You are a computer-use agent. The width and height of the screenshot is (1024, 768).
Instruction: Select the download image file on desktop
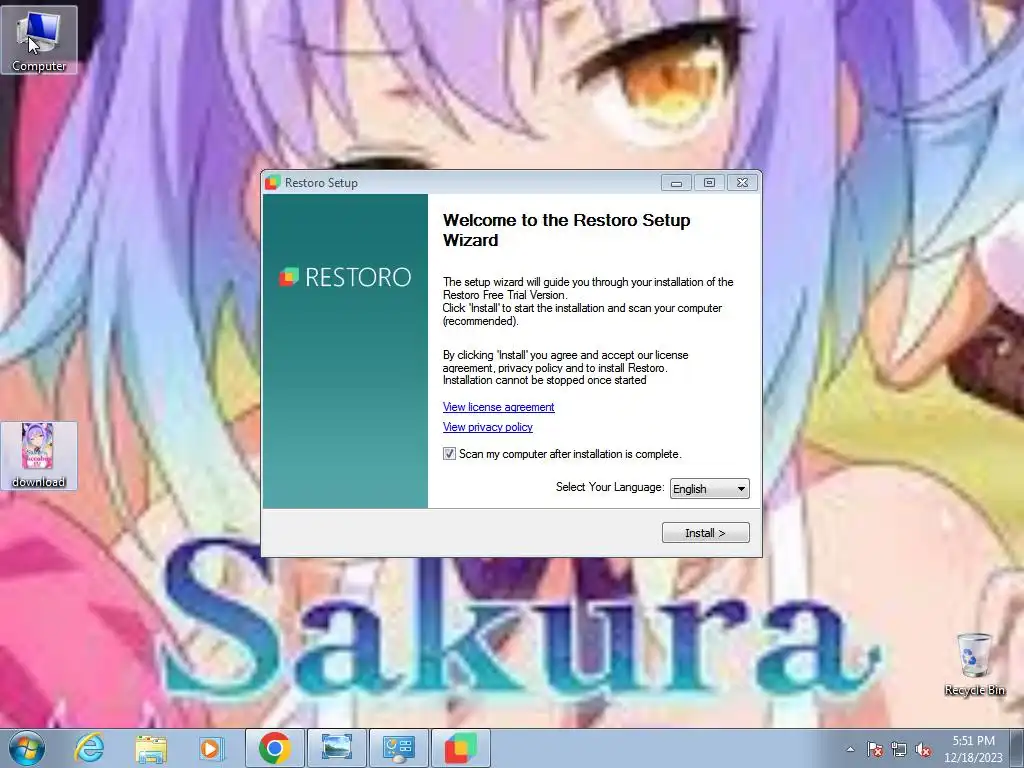click(39, 455)
